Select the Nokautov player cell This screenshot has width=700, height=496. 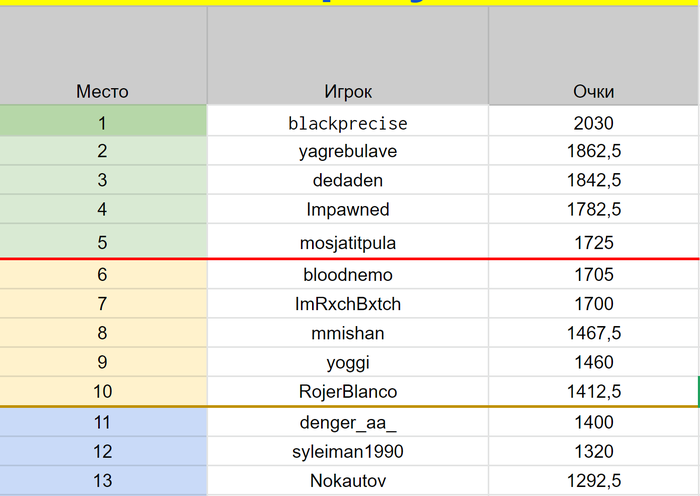[x=348, y=480]
